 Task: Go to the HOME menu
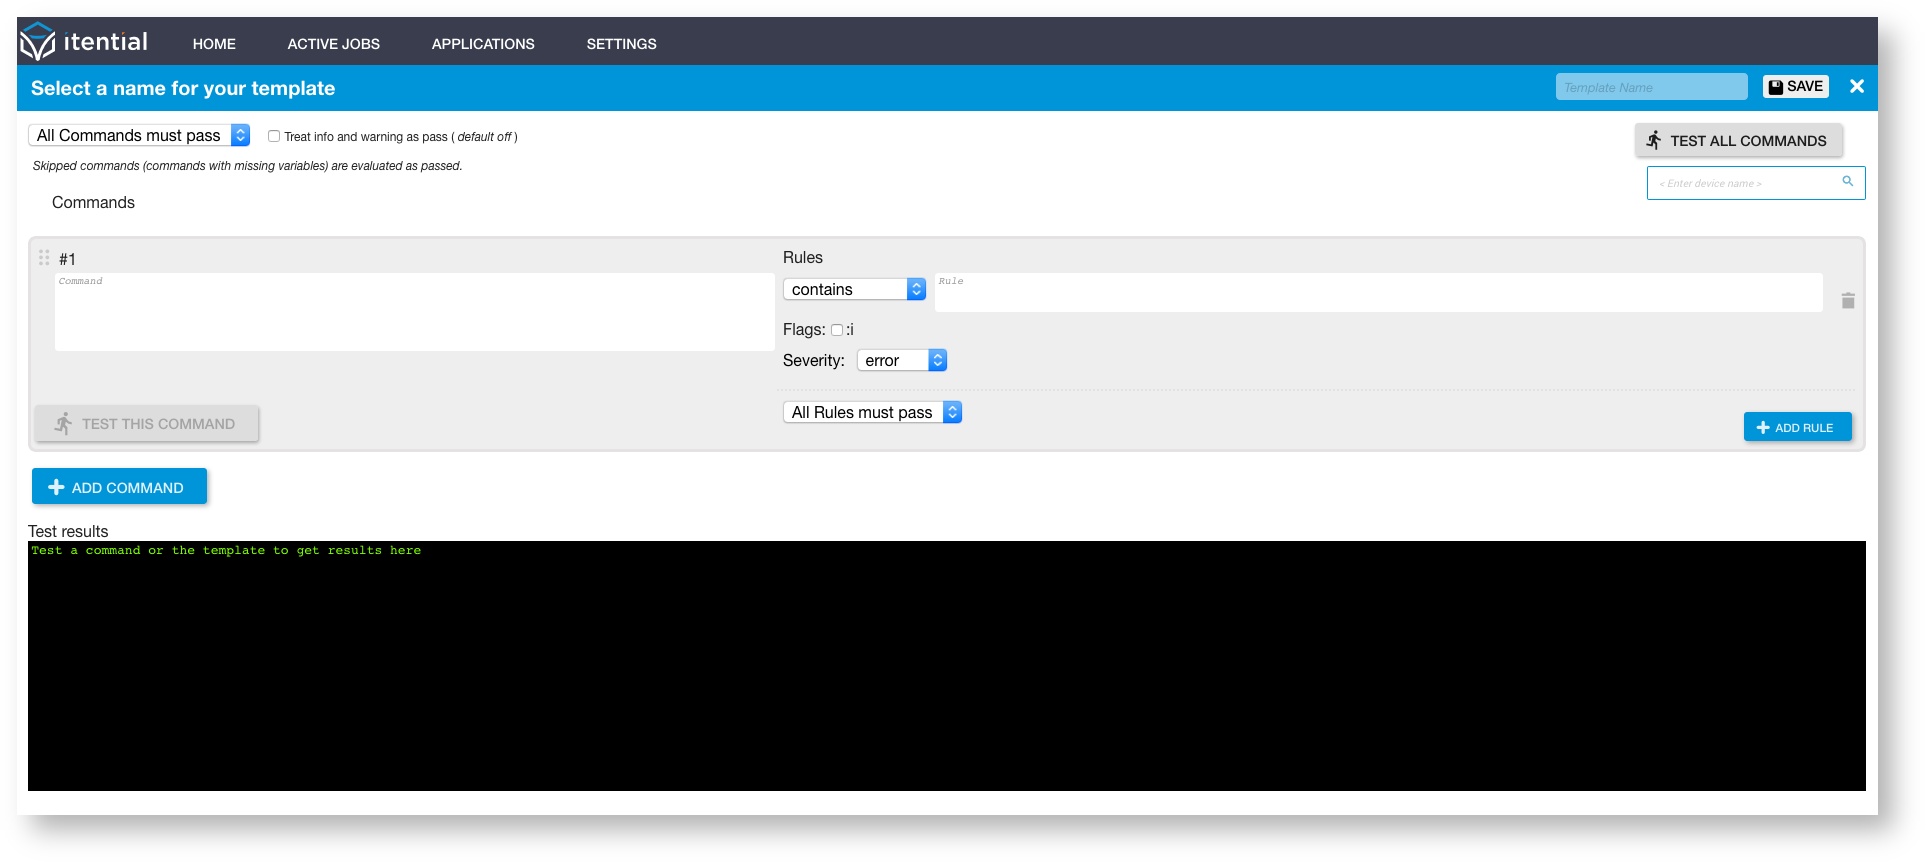point(214,44)
